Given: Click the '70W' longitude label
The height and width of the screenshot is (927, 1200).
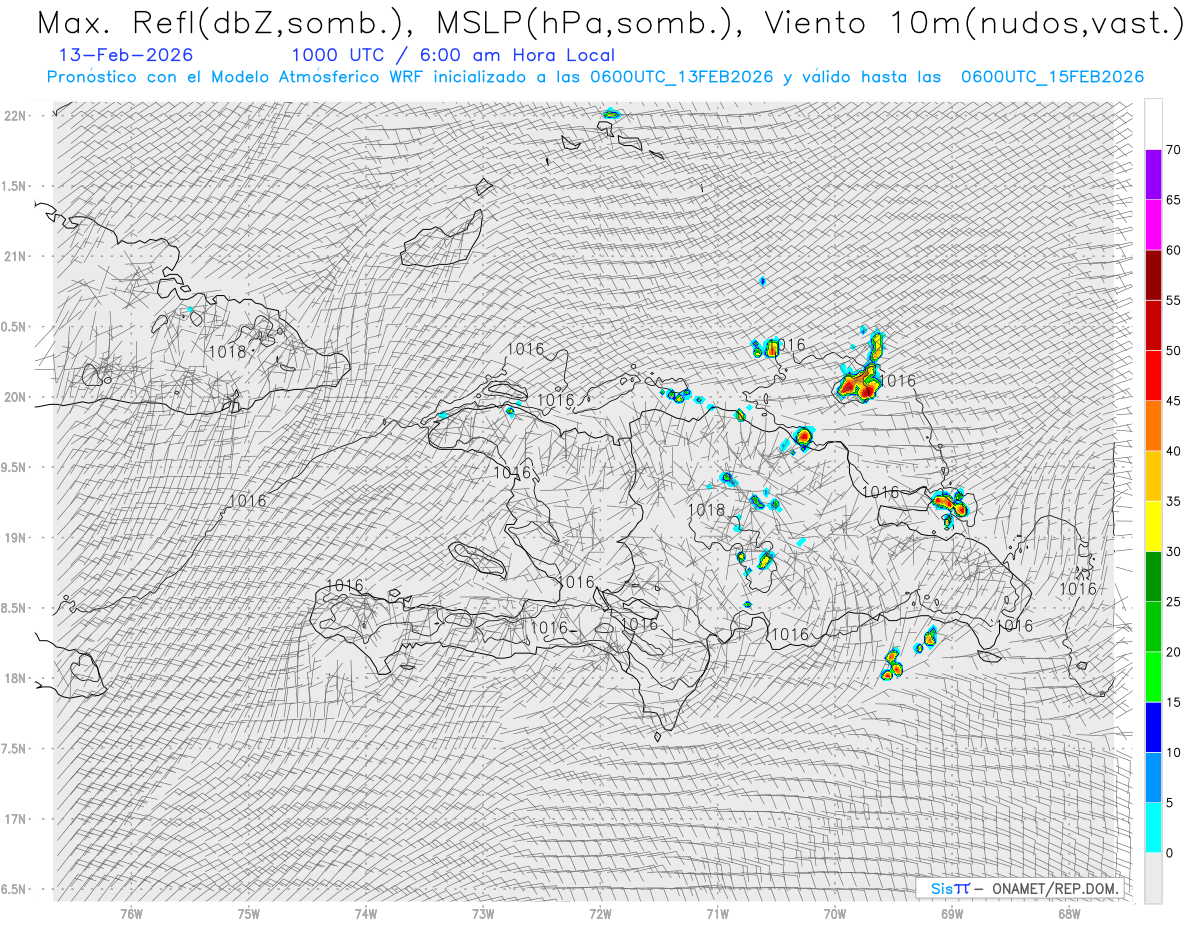Looking at the screenshot, I should coord(834,913).
